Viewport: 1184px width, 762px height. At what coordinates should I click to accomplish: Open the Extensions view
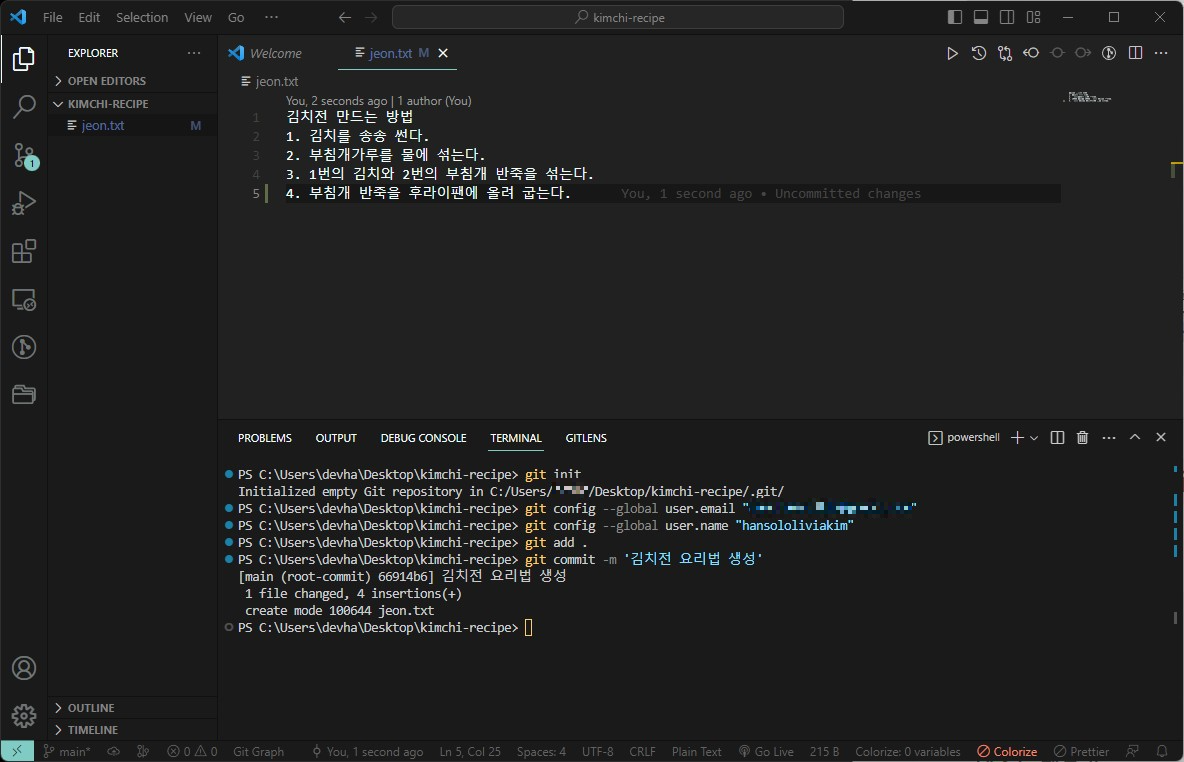coord(23,251)
